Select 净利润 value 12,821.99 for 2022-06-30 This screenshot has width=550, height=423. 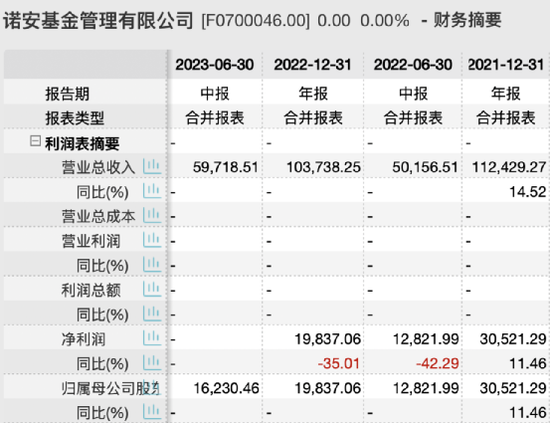[426, 339]
